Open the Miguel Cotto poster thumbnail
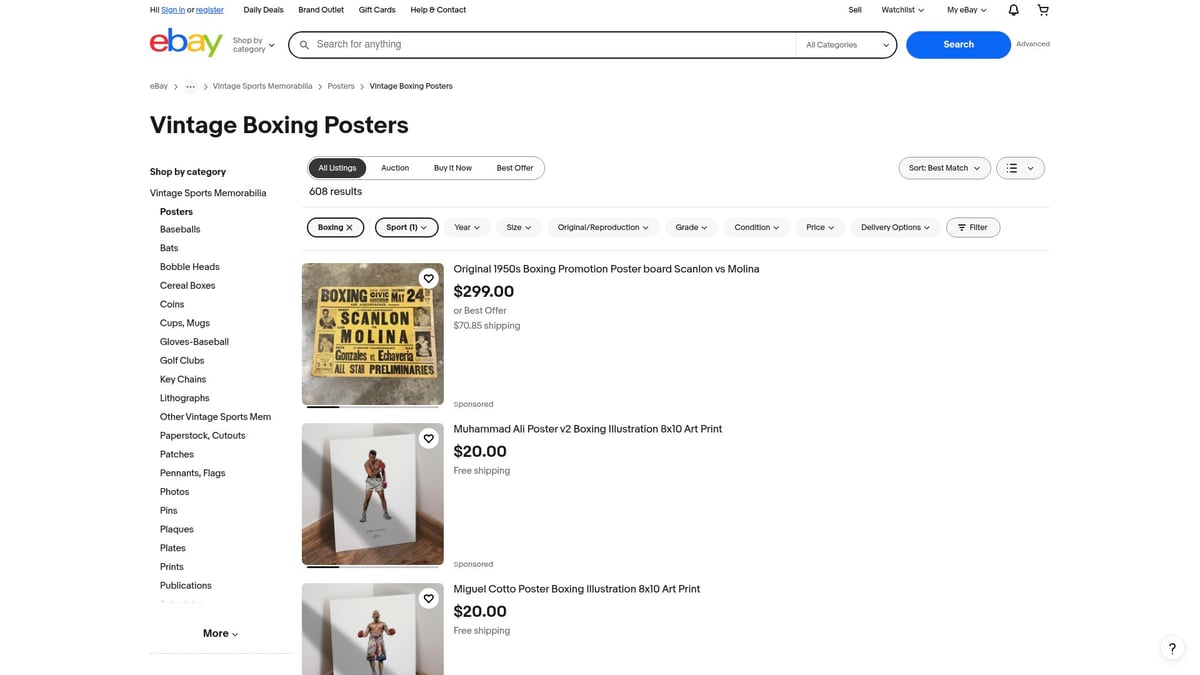 point(372,629)
